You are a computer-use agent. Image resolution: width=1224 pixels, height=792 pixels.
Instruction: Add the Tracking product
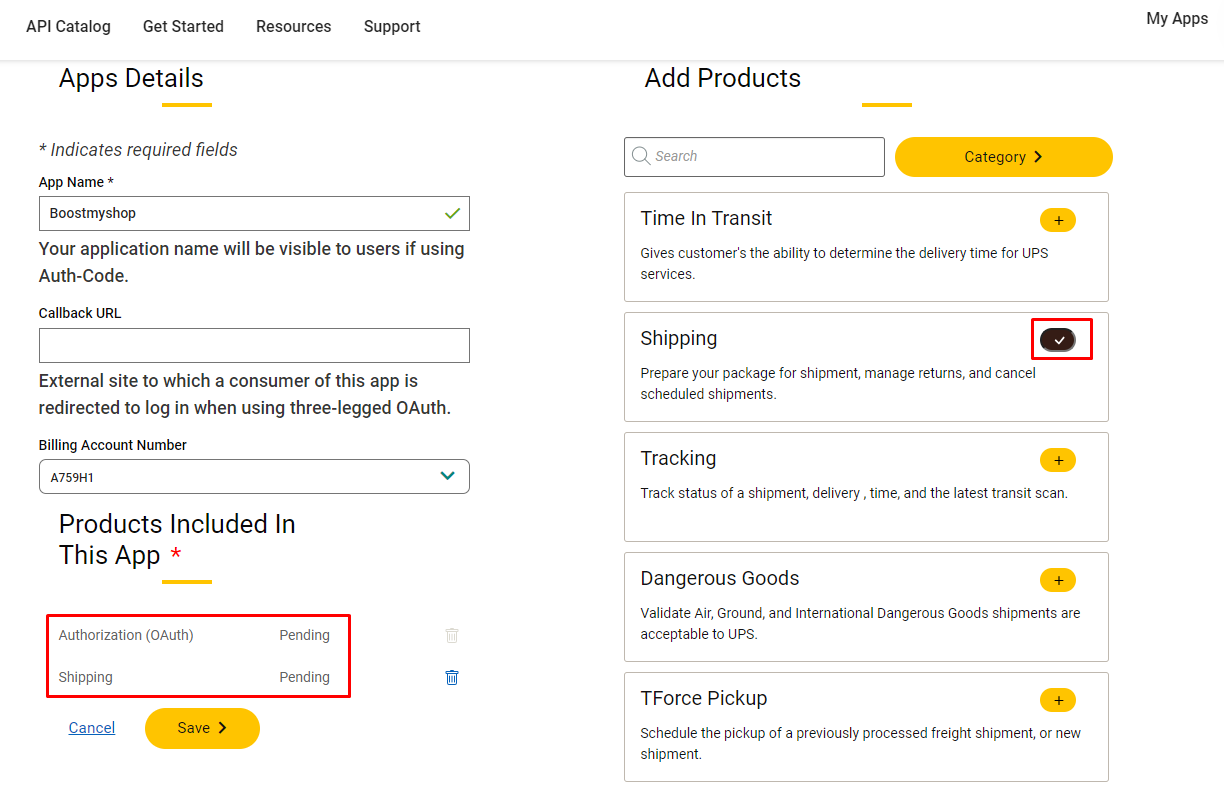1058,460
